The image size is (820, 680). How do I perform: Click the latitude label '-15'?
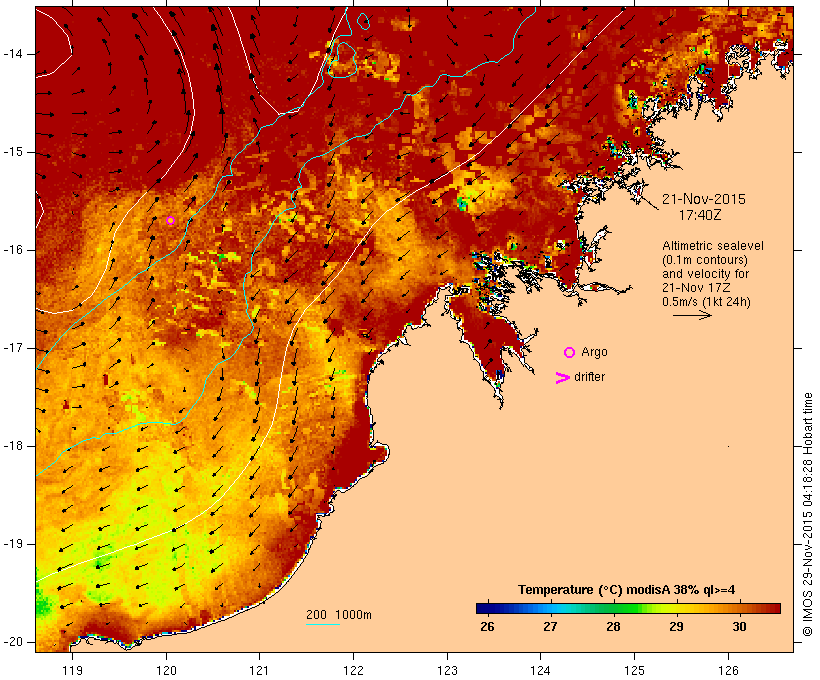point(13,152)
